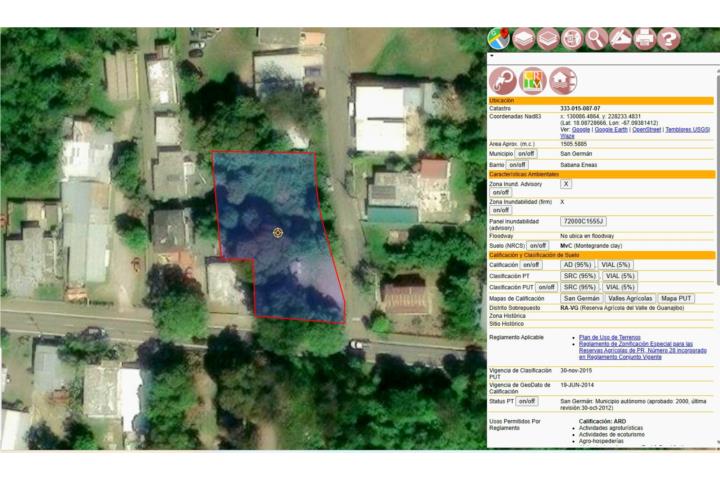Click the printer icon to print map
The height and width of the screenshot is (480, 720).
[645, 39]
